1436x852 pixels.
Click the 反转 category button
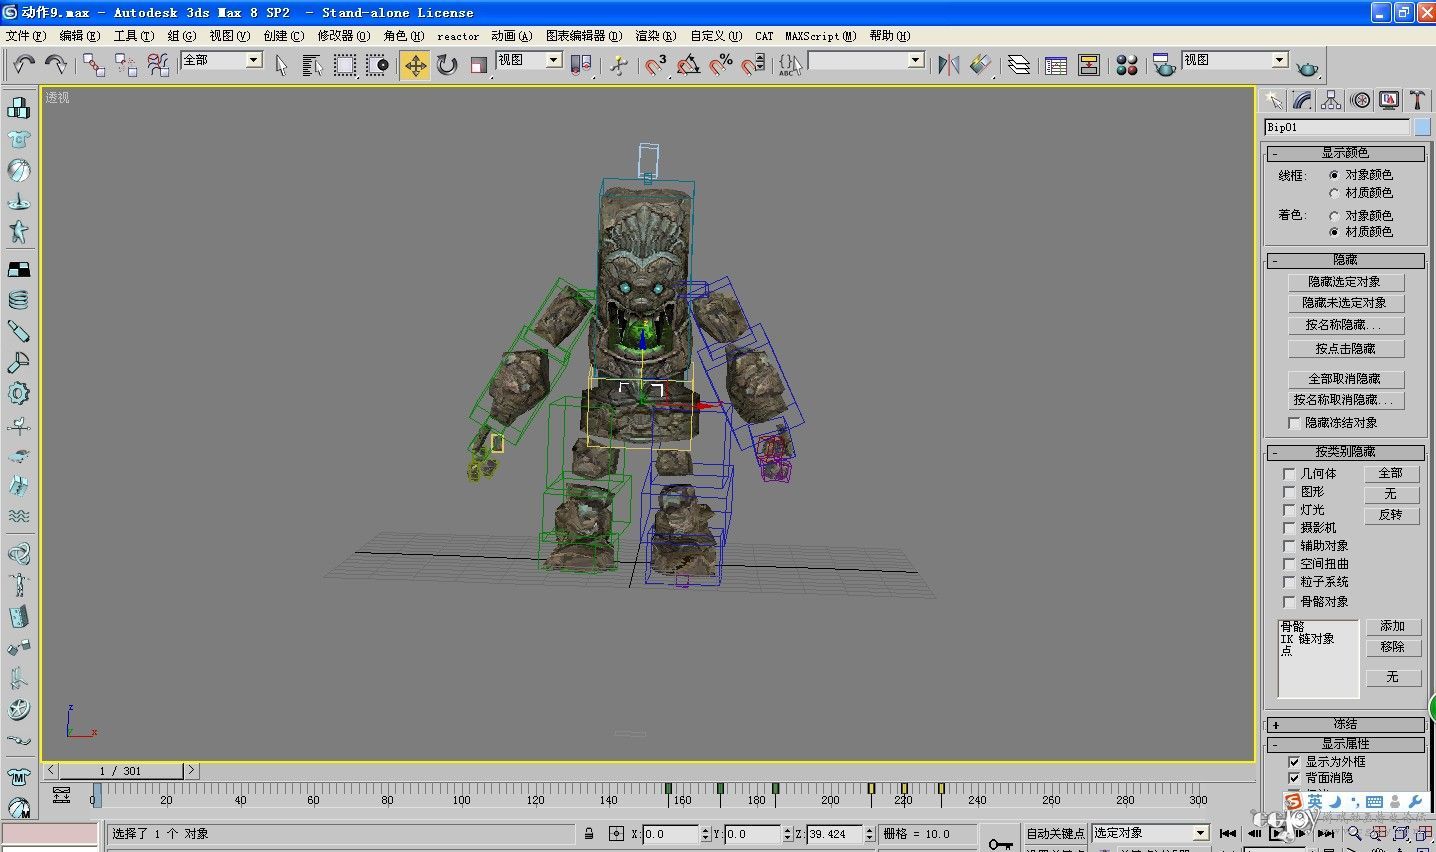[x=1391, y=515]
